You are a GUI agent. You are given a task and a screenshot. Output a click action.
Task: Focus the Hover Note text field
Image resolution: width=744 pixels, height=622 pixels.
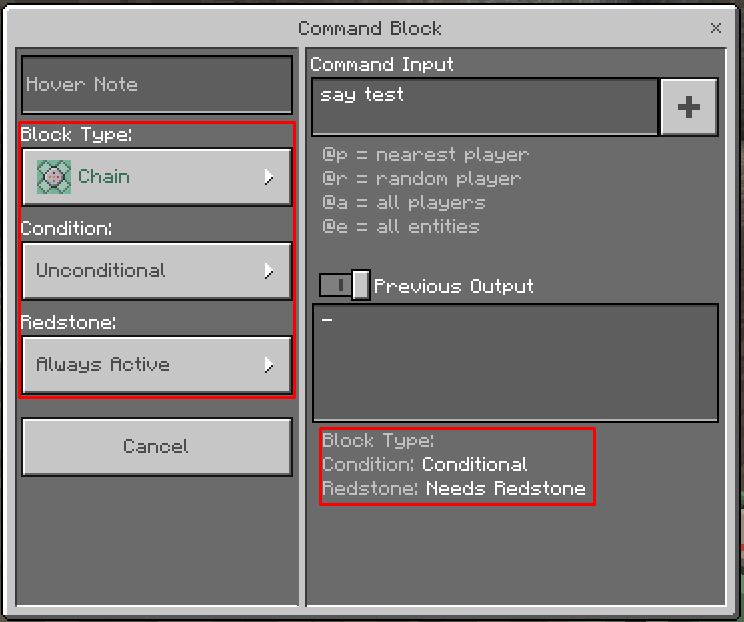click(156, 85)
